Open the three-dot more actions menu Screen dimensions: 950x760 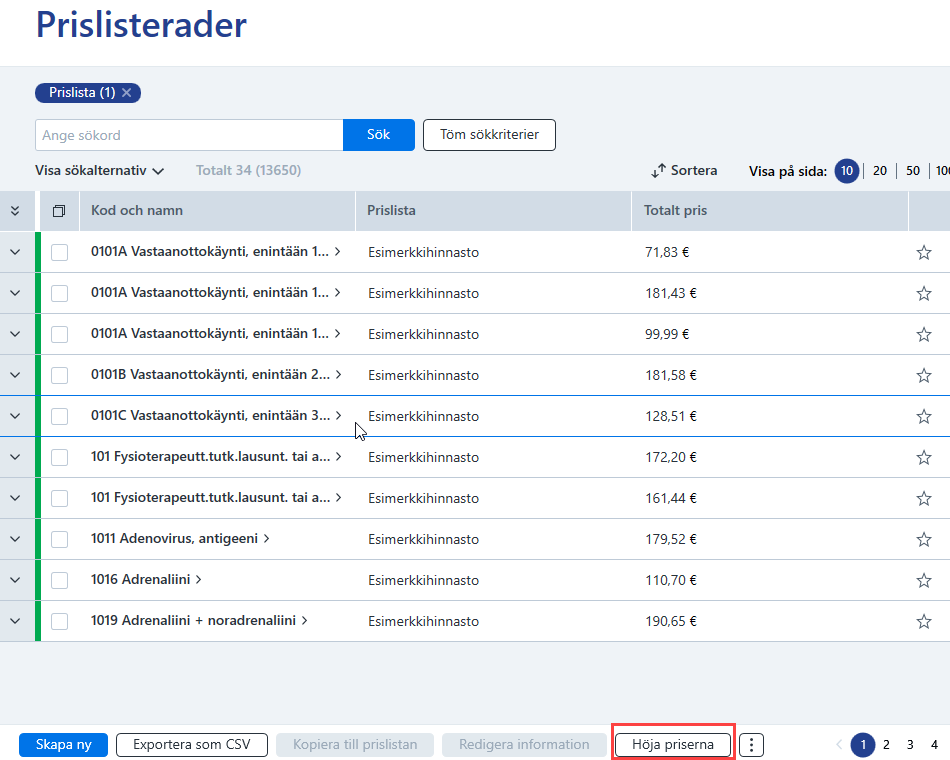(751, 745)
